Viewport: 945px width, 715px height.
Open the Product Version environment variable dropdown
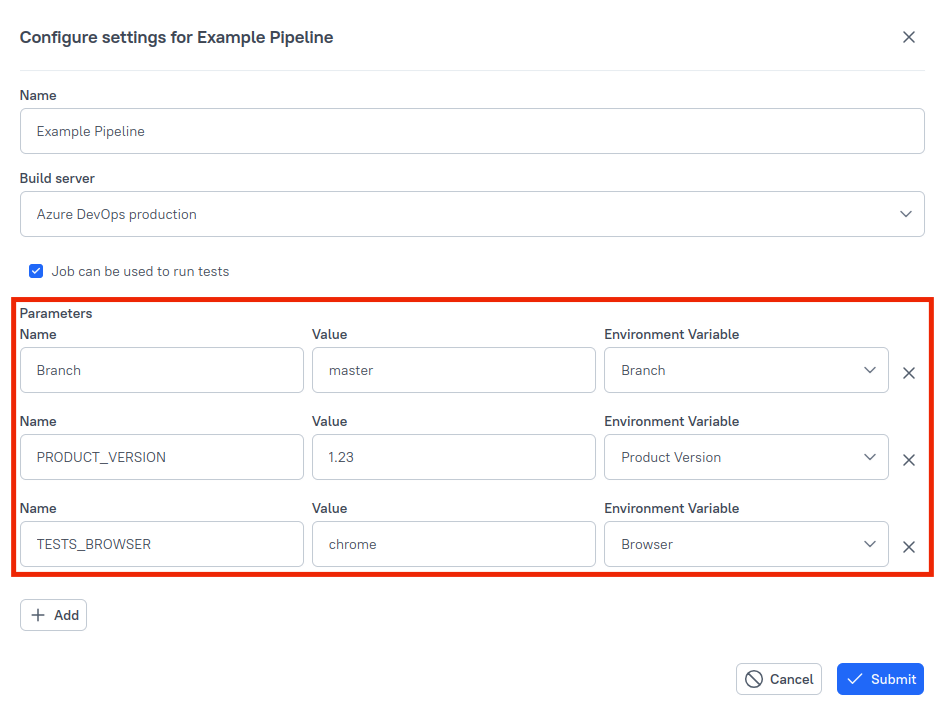click(746, 457)
